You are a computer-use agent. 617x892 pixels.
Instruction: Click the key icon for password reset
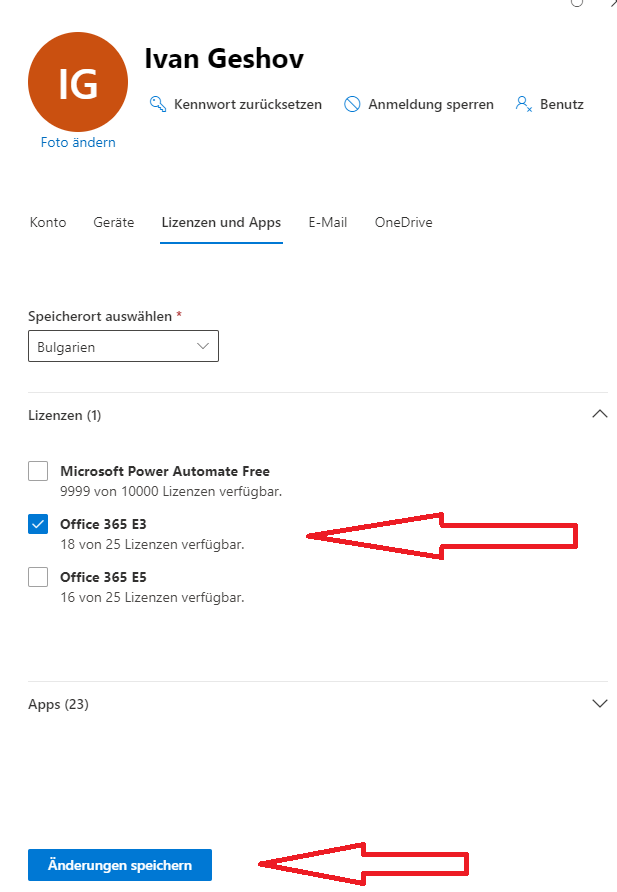click(158, 104)
